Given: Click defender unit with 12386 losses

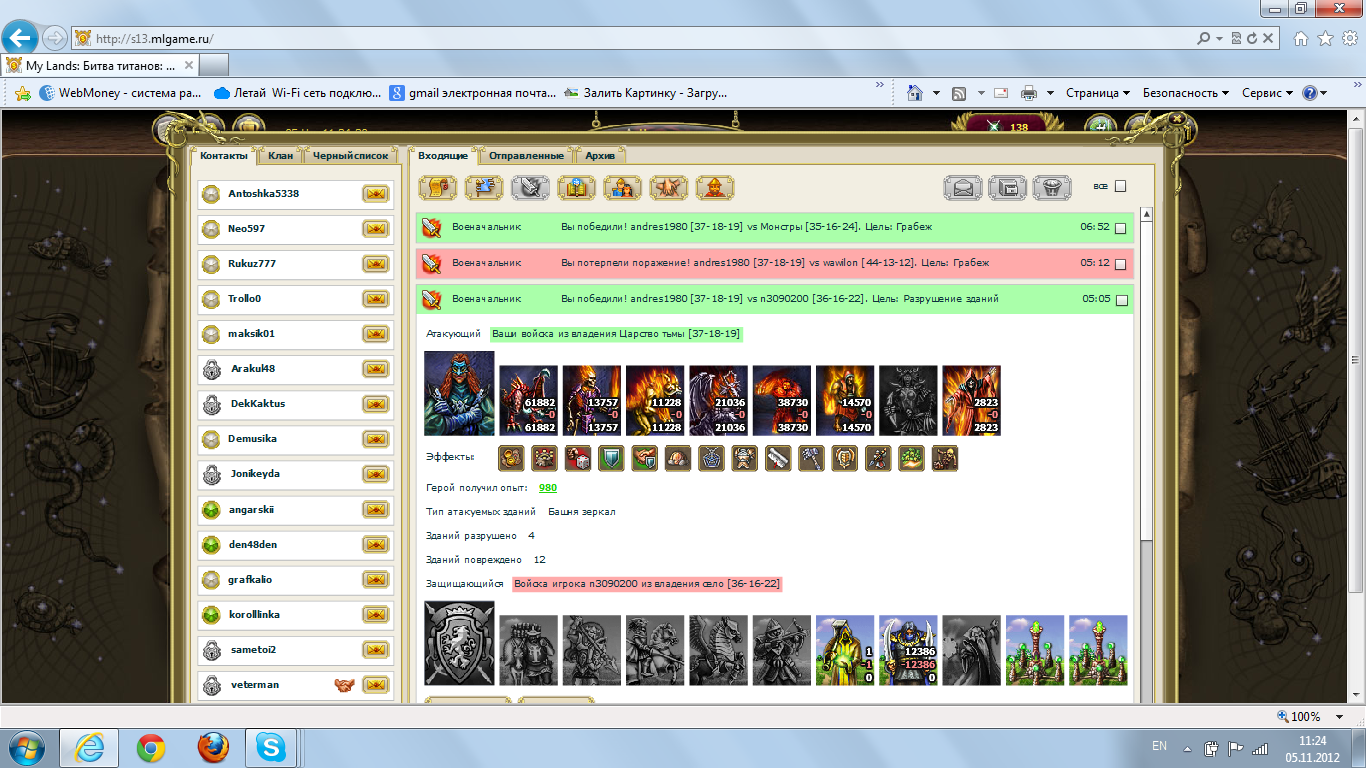Looking at the screenshot, I should 908,650.
